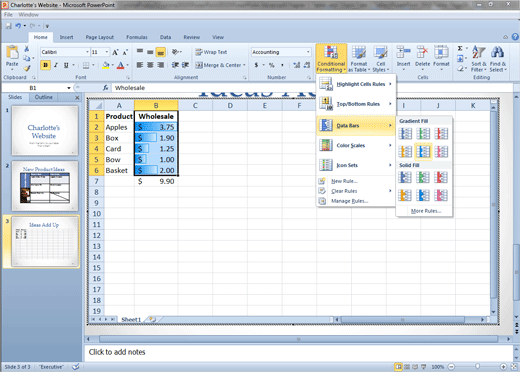Open the Accounting number format dropdown
This screenshot has height=372, width=520.
(x=308, y=52)
